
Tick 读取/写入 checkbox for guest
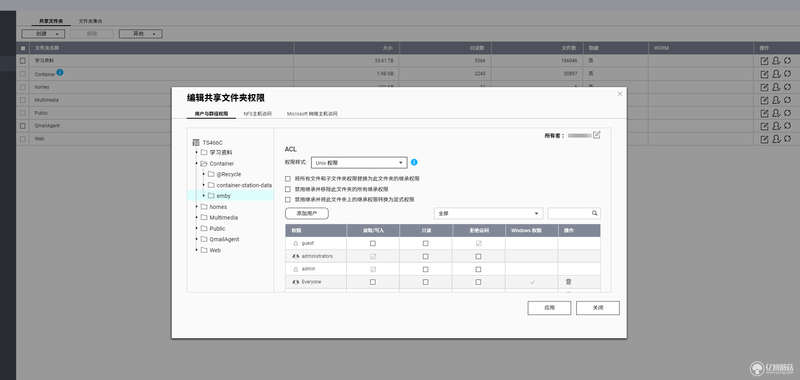[373, 243]
